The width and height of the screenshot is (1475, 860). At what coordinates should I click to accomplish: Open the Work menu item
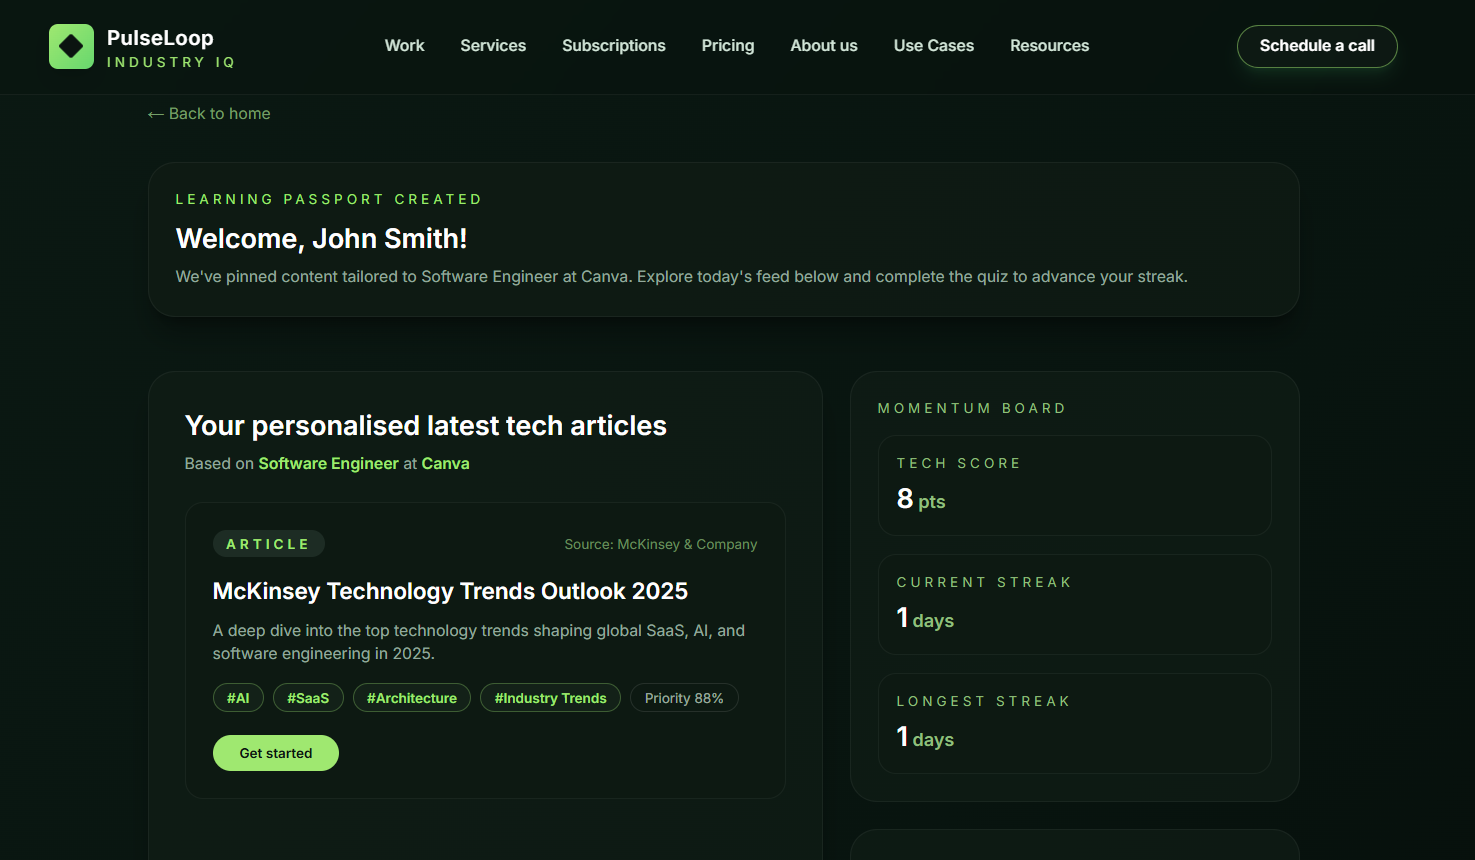click(404, 46)
